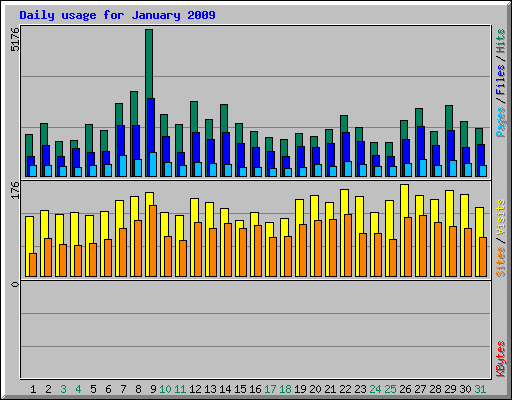Viewport: 512px width, 400px height.
Task: Click the Hits legend label
Action: 501,41
